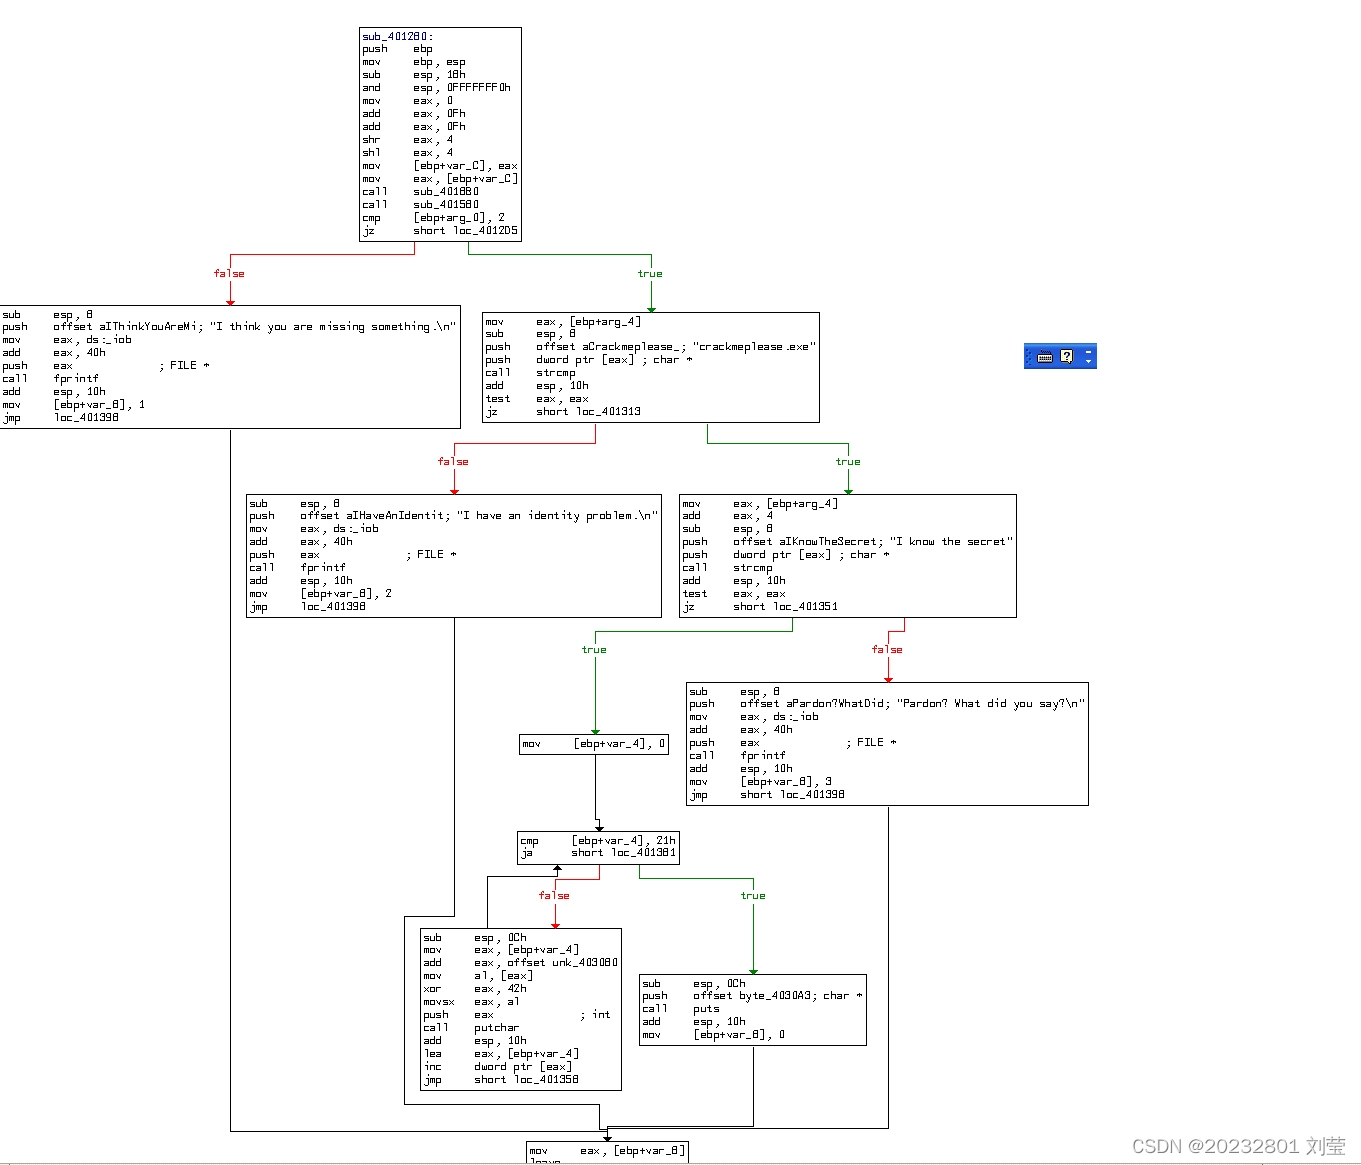Viewport: 1361px width, 1165px height.
Task: Click movsx eax, al instruction
Action: (x=472, y=1001)
